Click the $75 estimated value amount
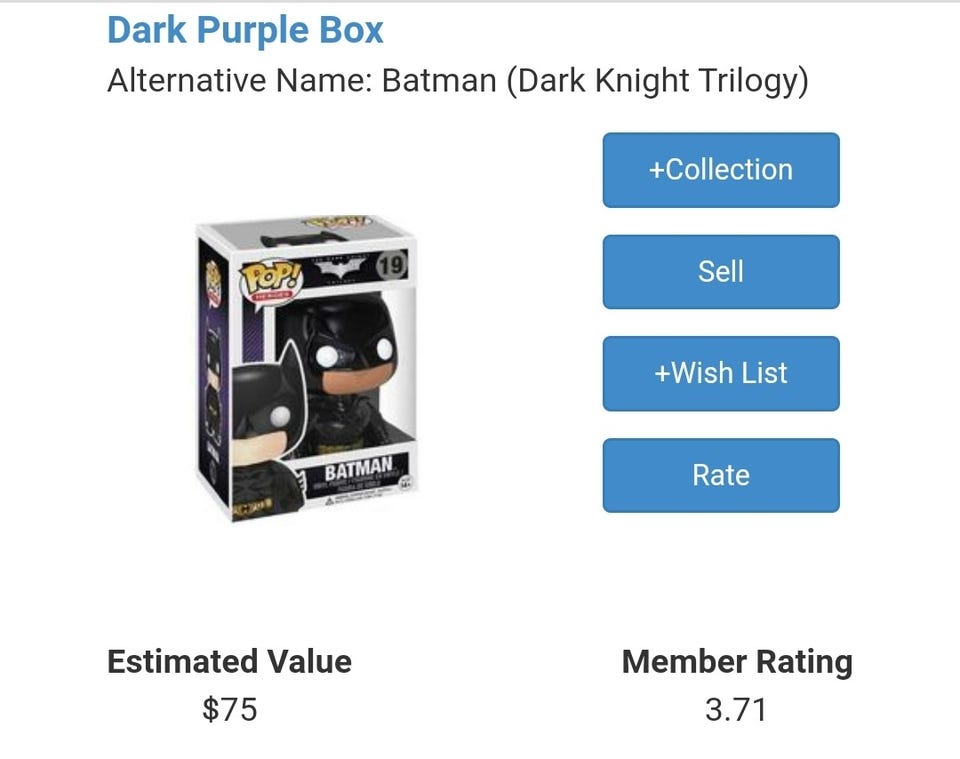Screen dimensions: 960x759 229,710
